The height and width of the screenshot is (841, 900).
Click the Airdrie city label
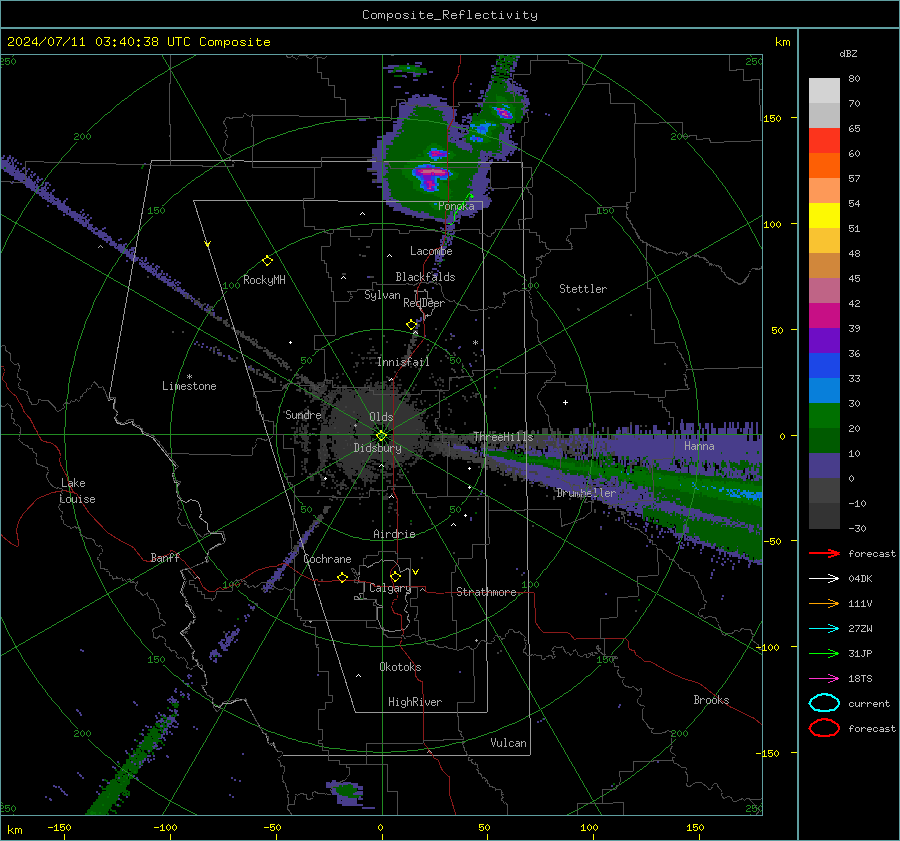click(x=394, y=534)
